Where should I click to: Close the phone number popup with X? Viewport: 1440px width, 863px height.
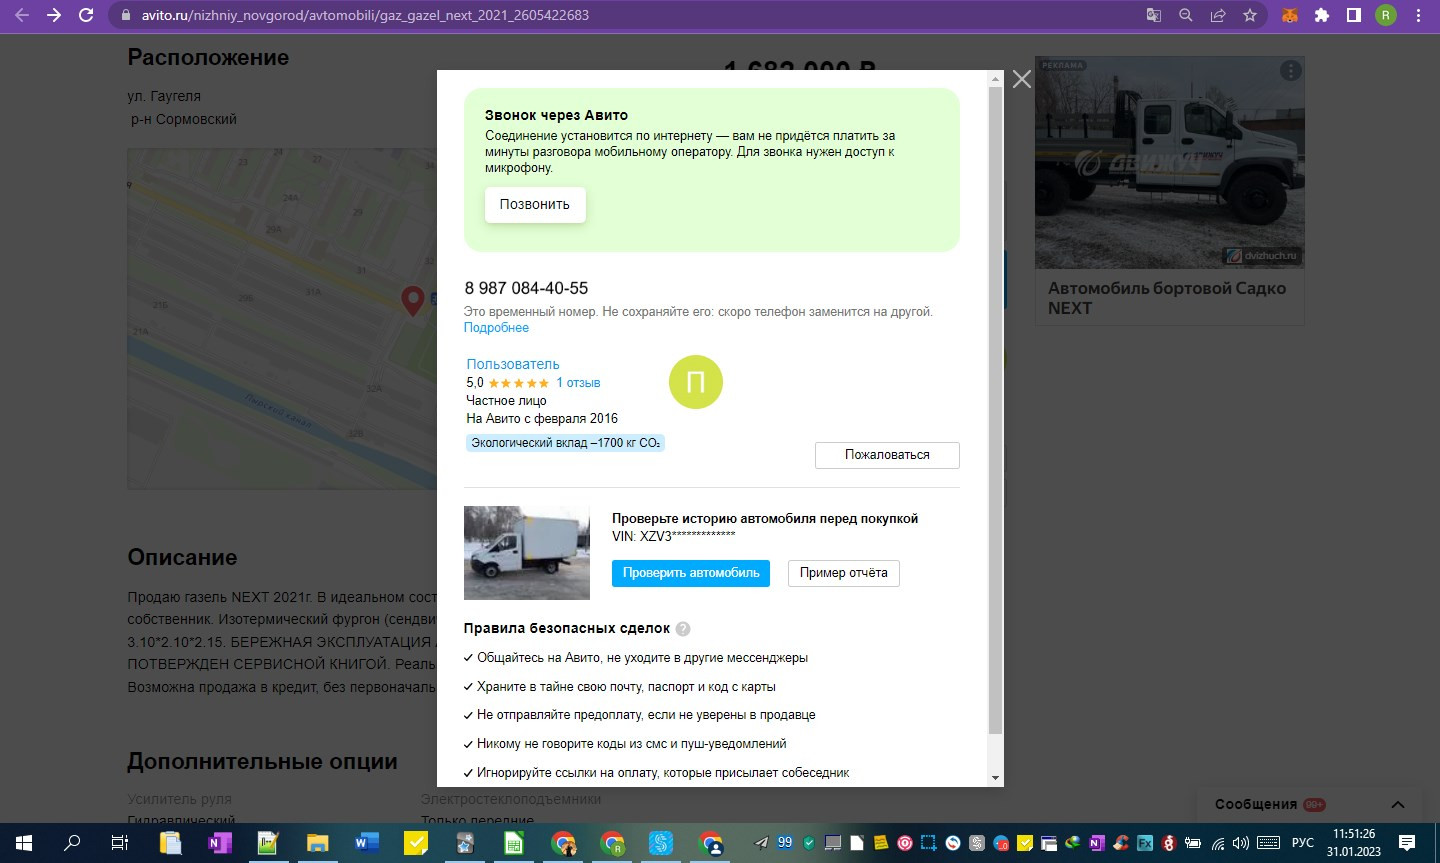(1021, 79)
